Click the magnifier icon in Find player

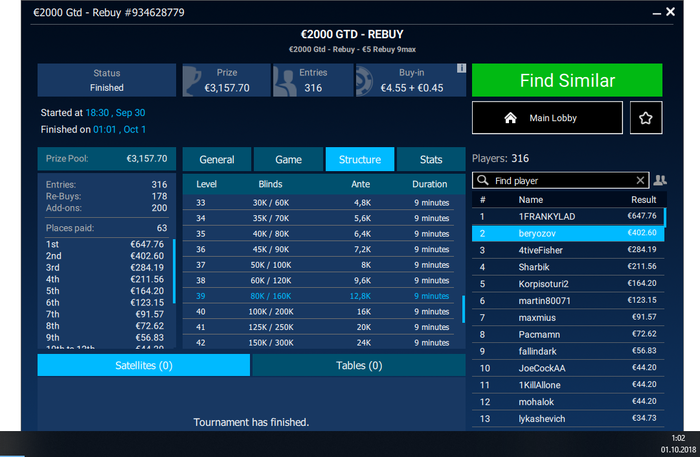(x=483, y=180)
